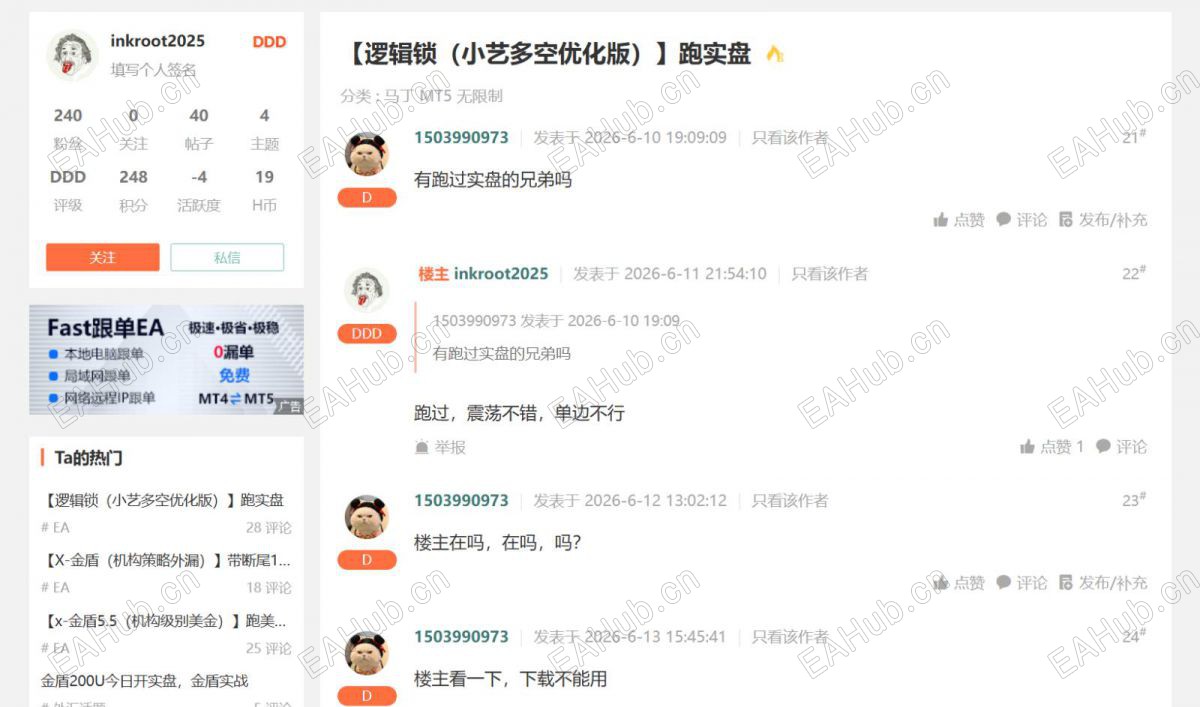
Task: Click the 发布/补充 icon on post 21
Action: click(x=1065, y=219)
